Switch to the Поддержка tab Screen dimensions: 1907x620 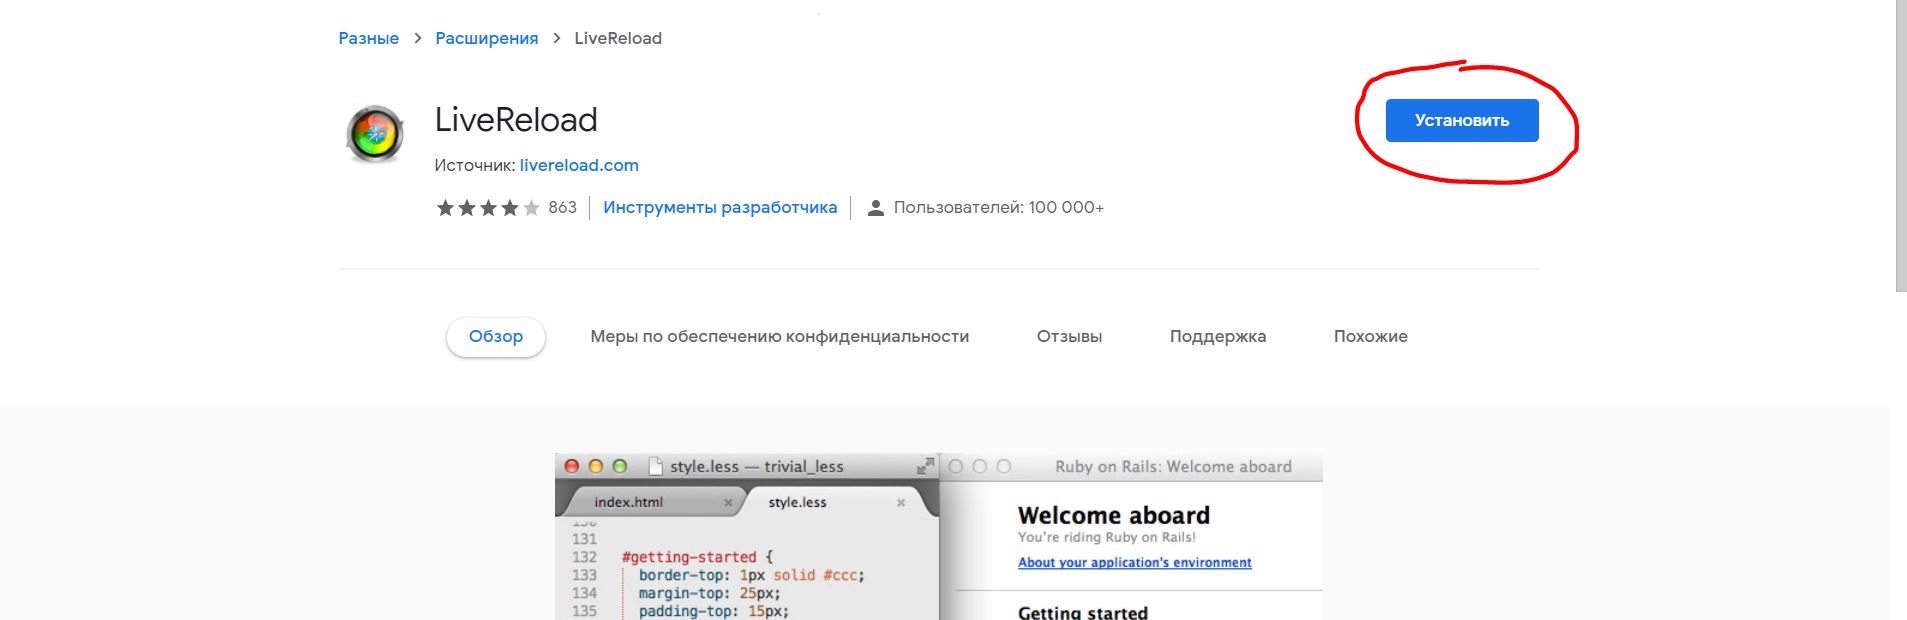pyautogui.click(x=1218, y=337)
